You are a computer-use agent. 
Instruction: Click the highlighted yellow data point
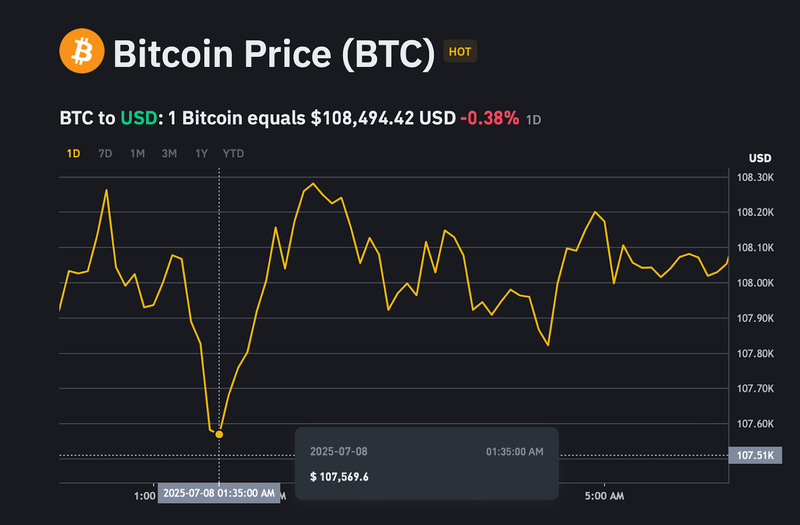pos(219,433)
